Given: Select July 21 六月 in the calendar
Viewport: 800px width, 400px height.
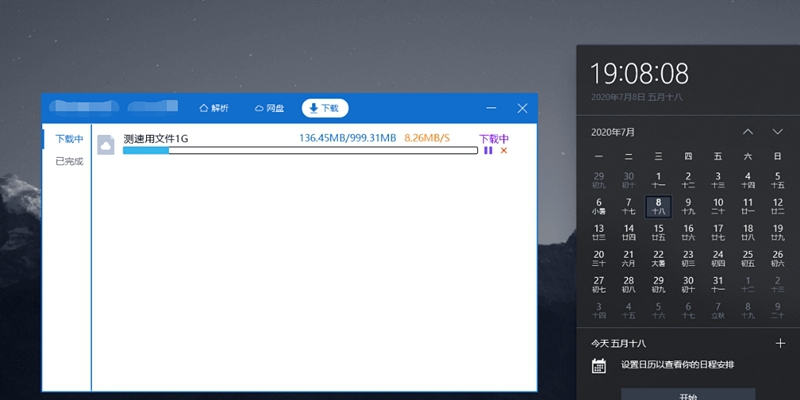Looking at the screenshot, I should 629,259.
